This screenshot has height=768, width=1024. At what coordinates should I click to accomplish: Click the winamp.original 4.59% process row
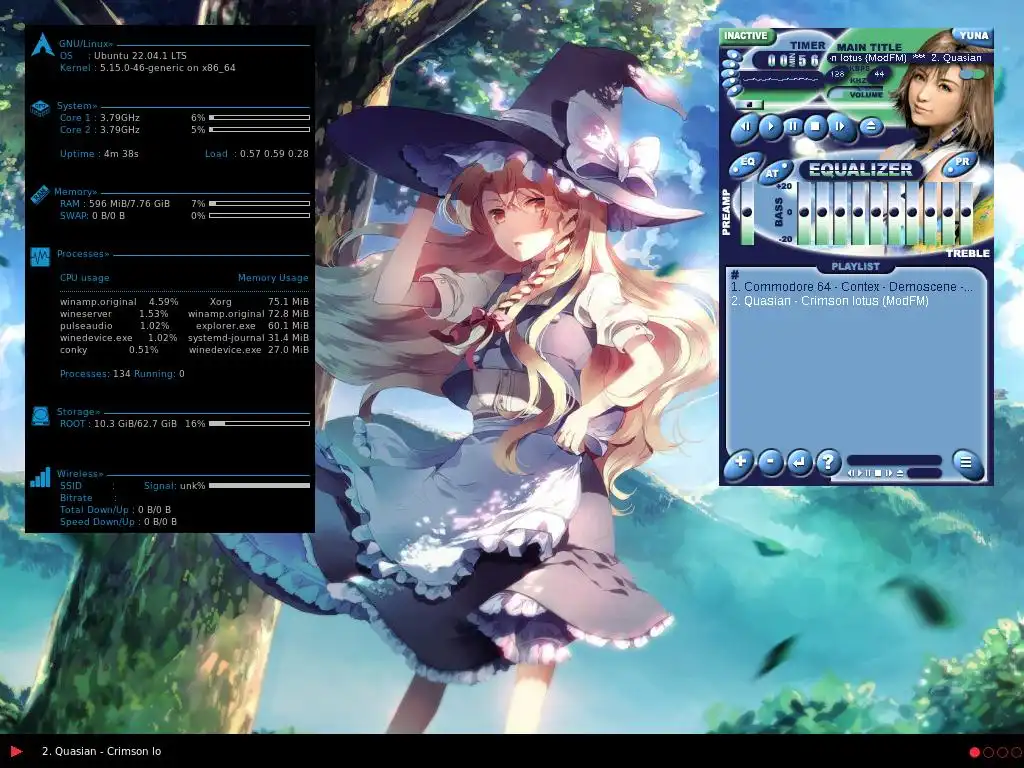click(119, 302)
